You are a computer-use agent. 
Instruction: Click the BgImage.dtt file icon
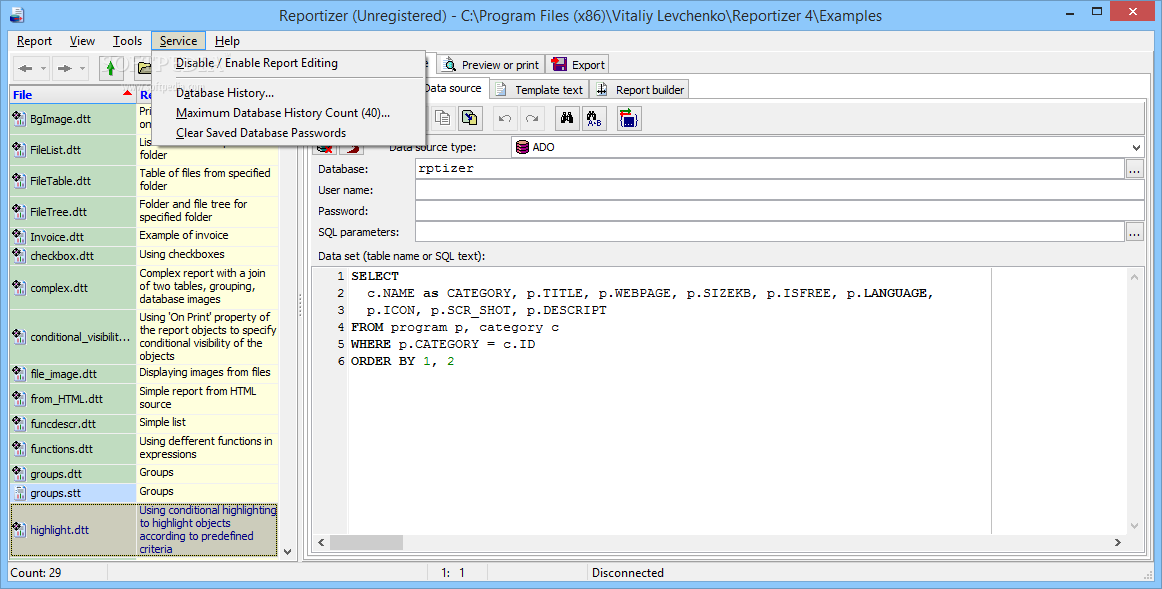[19, 119]
